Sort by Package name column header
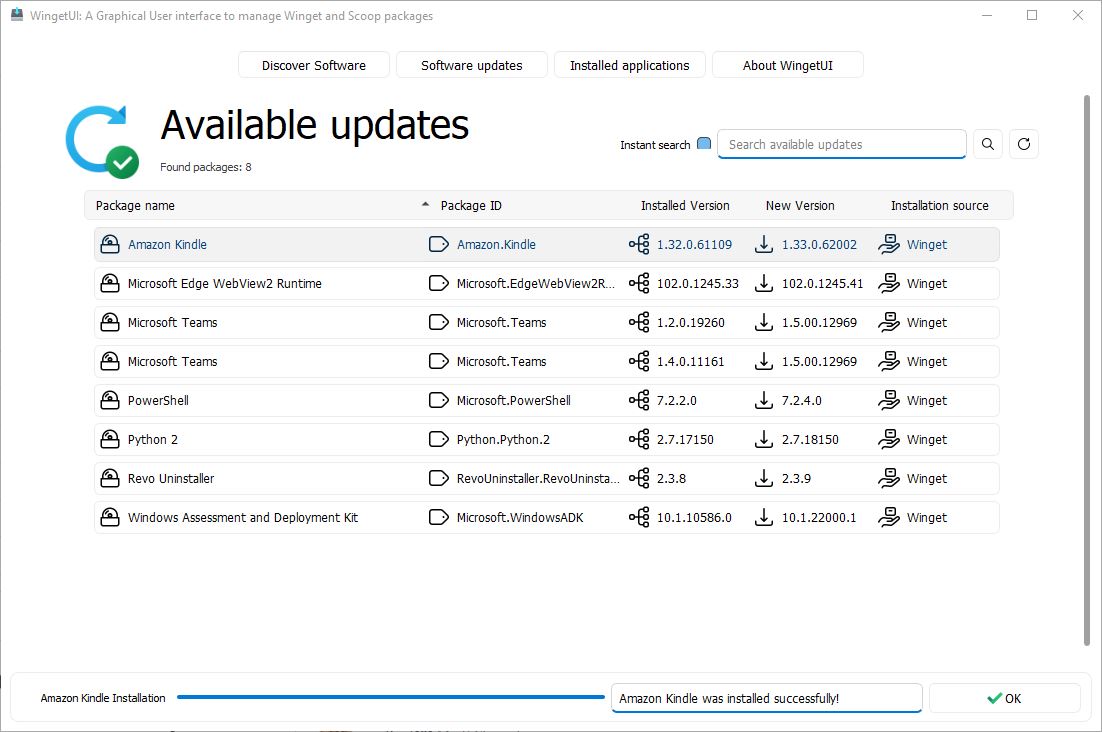 coord(135,206)
